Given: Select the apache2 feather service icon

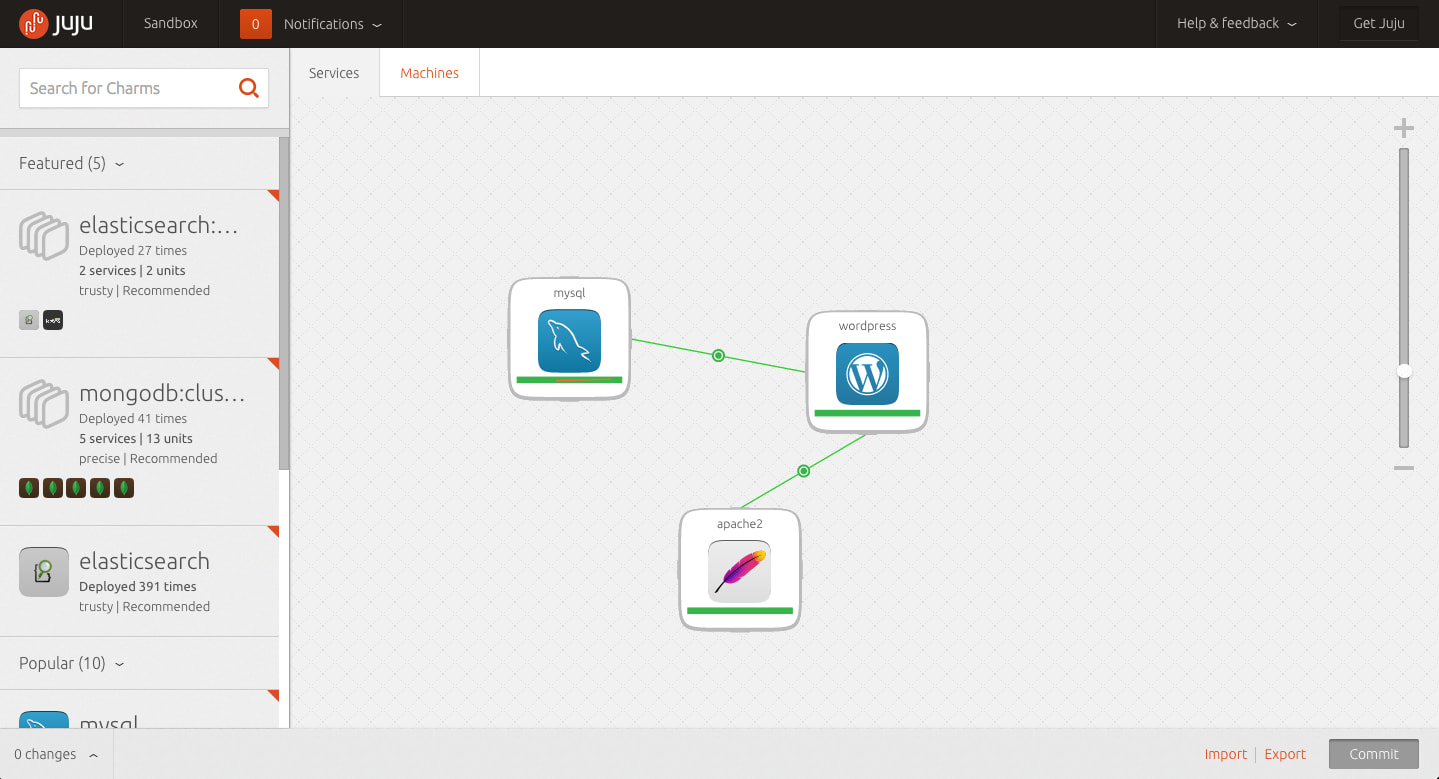Looking at the screenshot, I should coord(739,571).
